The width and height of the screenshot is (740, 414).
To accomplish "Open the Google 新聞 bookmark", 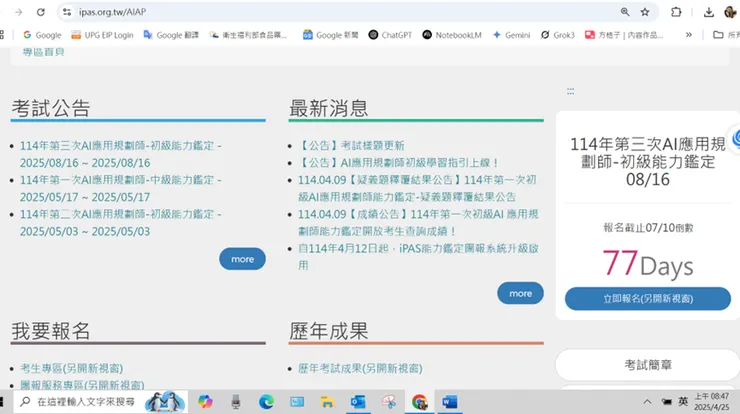I will coord(330,35).
